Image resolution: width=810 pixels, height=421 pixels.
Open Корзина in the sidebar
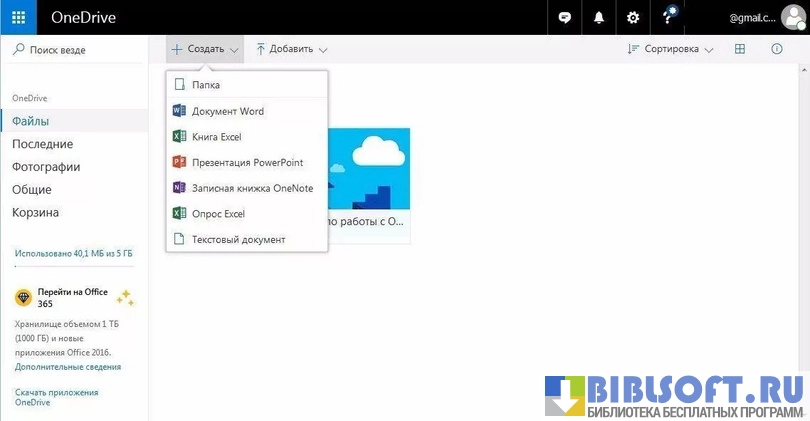coord(35,212)
